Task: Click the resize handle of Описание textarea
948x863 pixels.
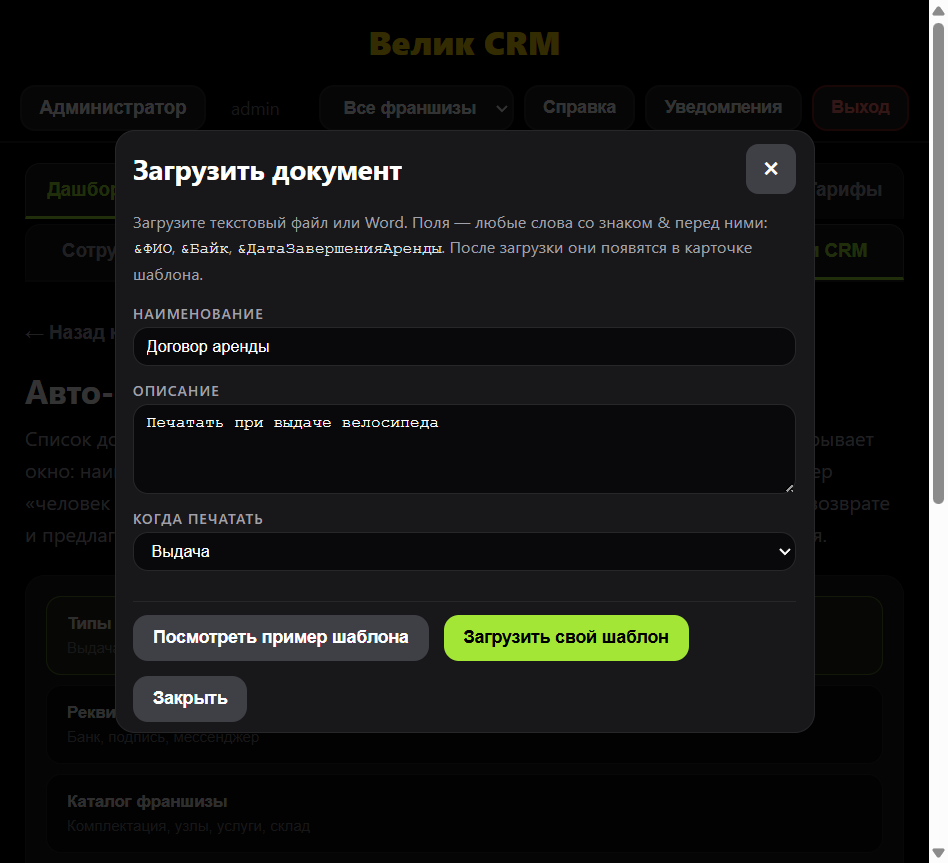Action: [789, 488]
